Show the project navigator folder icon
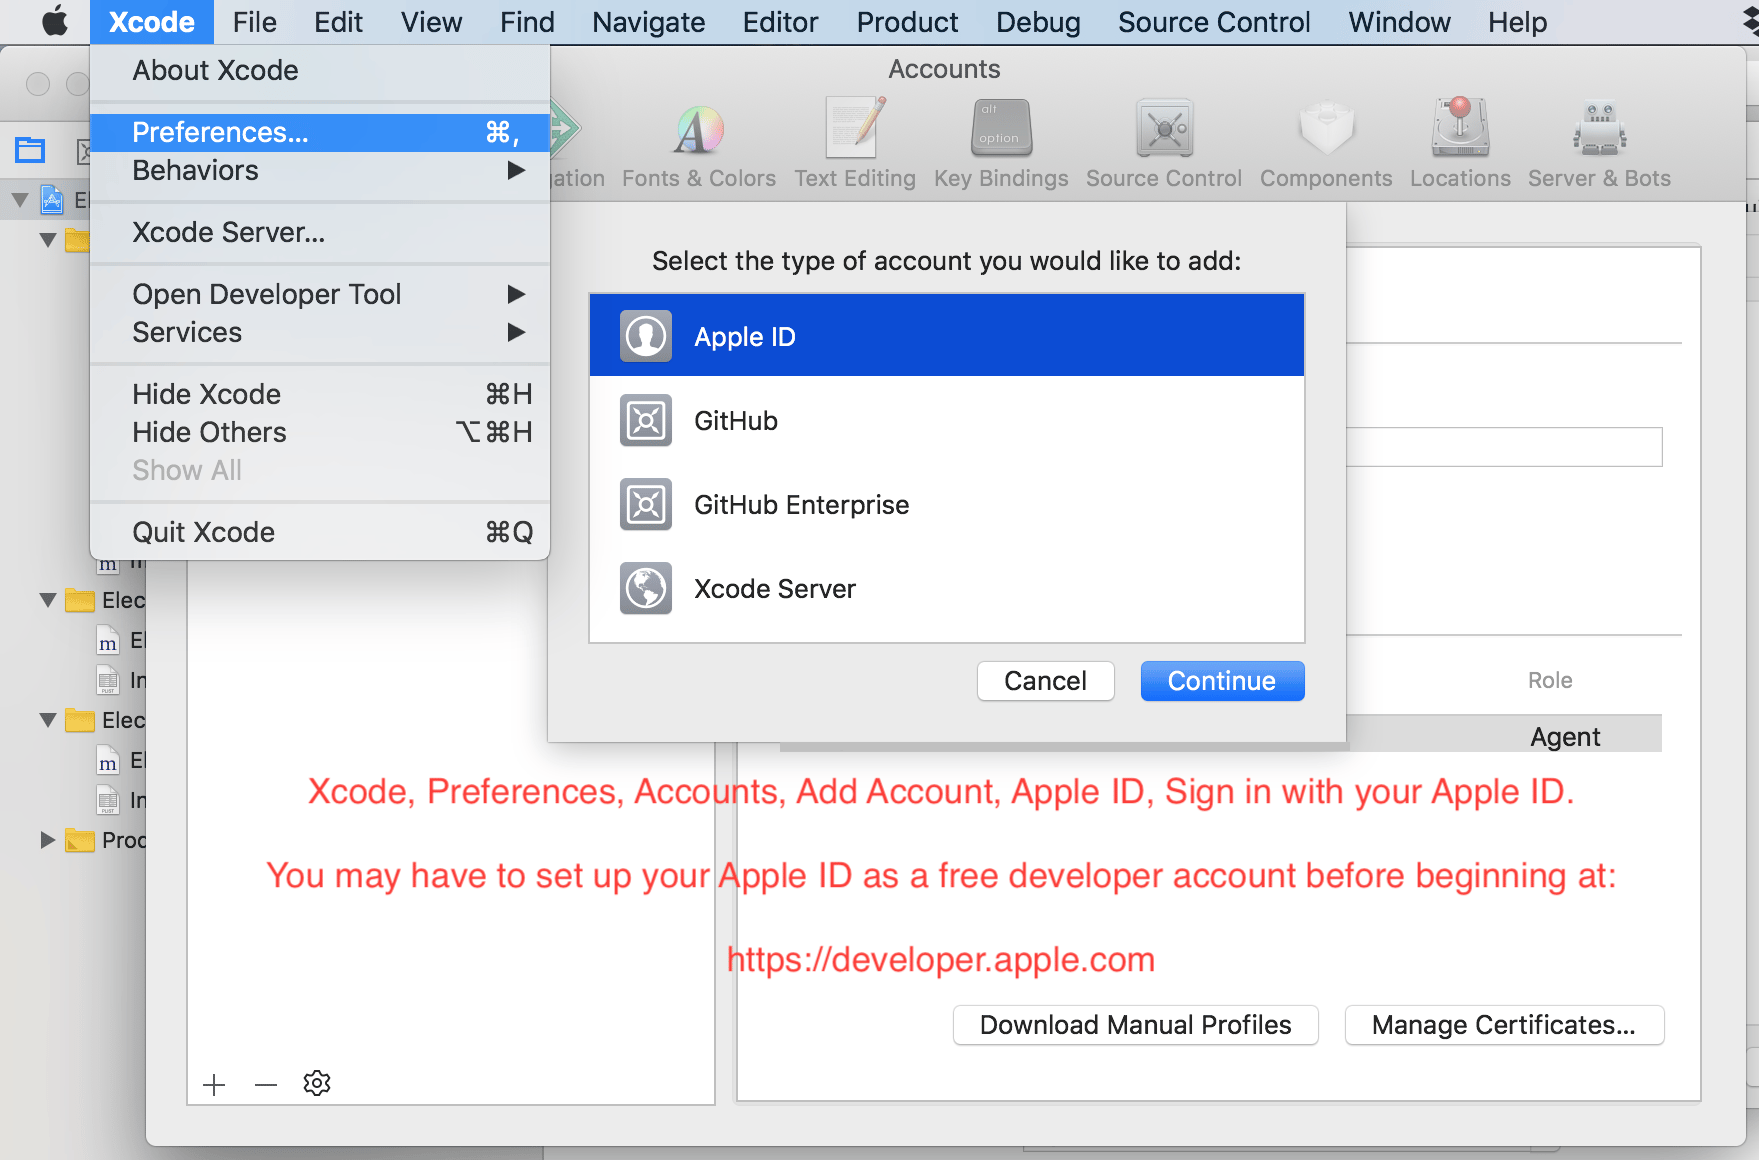 30,150
